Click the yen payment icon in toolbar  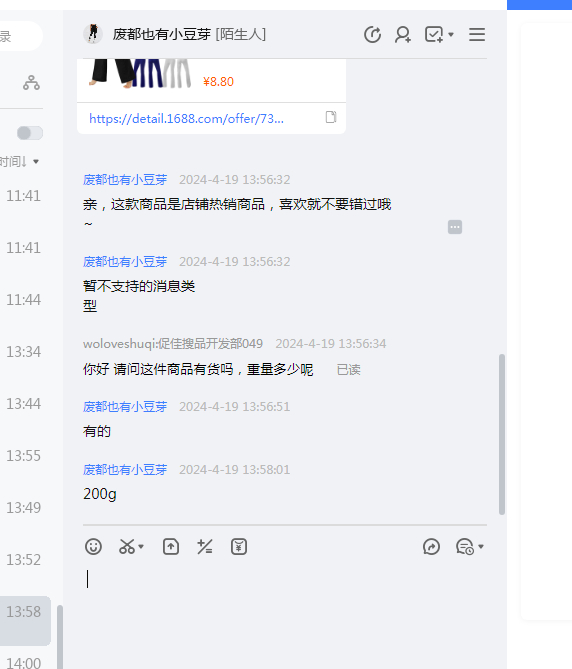(239, 547)
